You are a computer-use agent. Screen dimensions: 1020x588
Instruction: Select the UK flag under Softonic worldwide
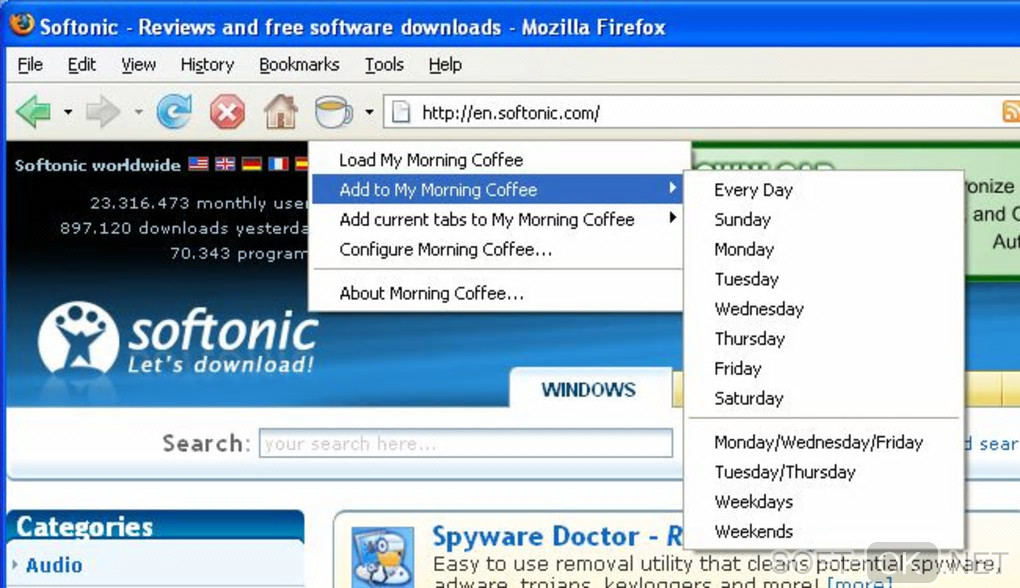[225, 163]
